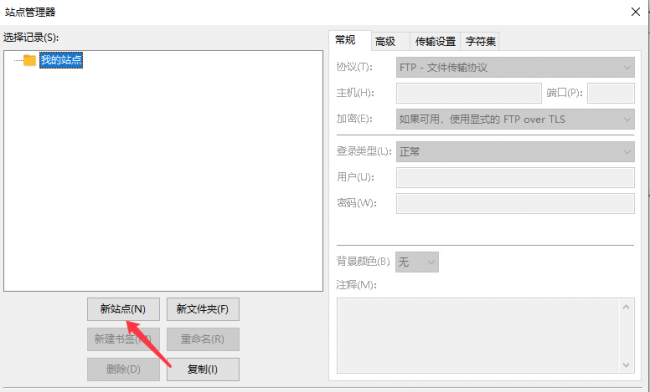Click inside the 注释 comments text area

coord(478,336)
